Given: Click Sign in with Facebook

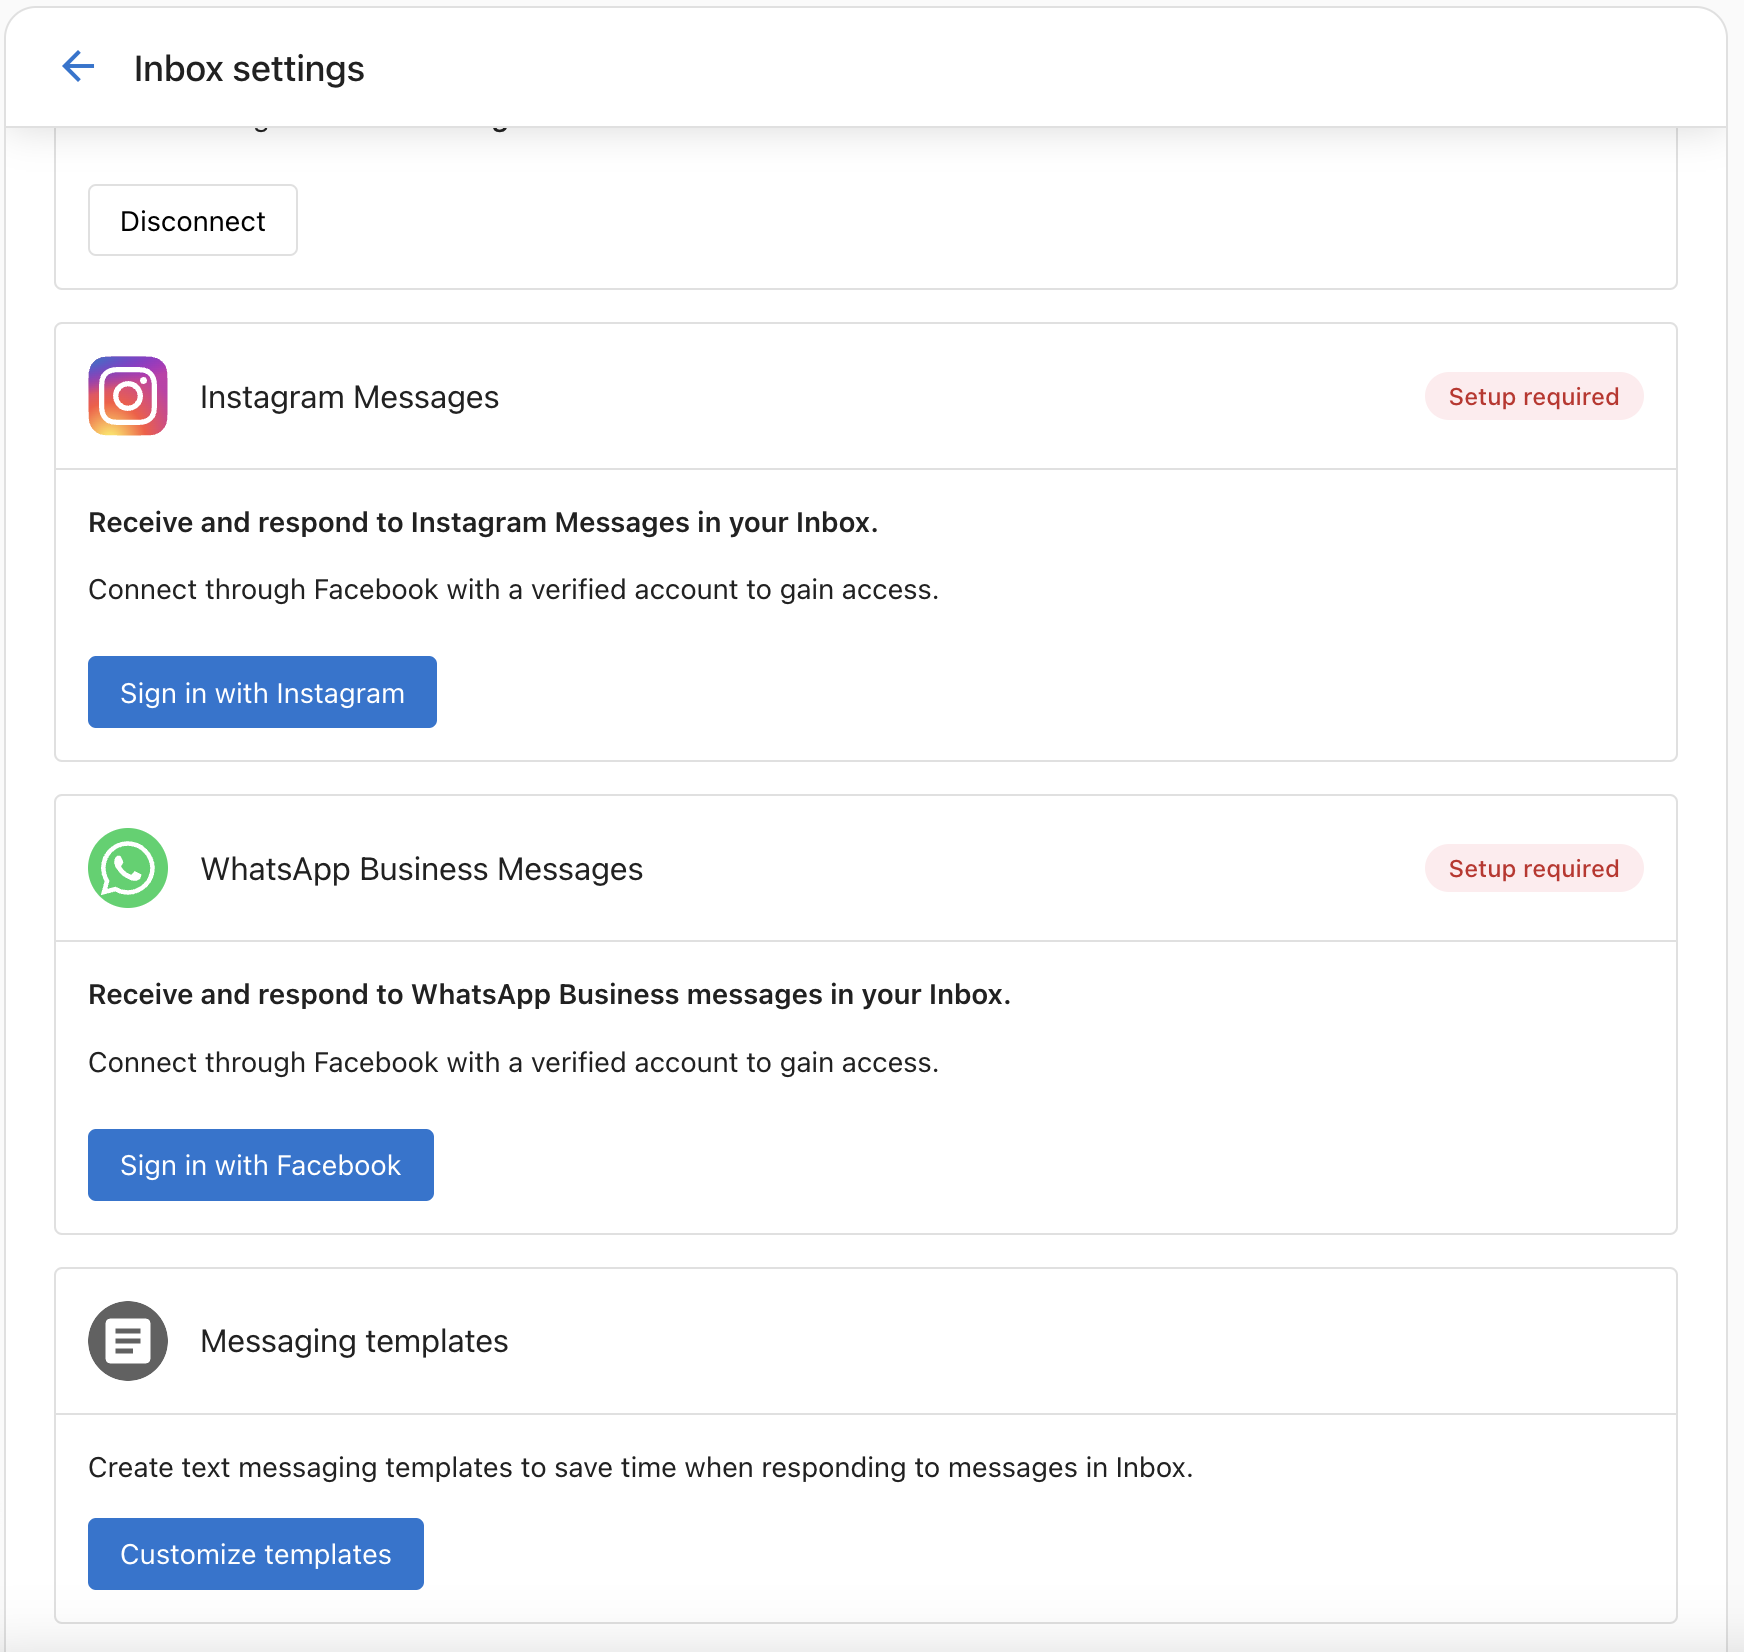Looking at the screenshot, I should [260, 1164].
